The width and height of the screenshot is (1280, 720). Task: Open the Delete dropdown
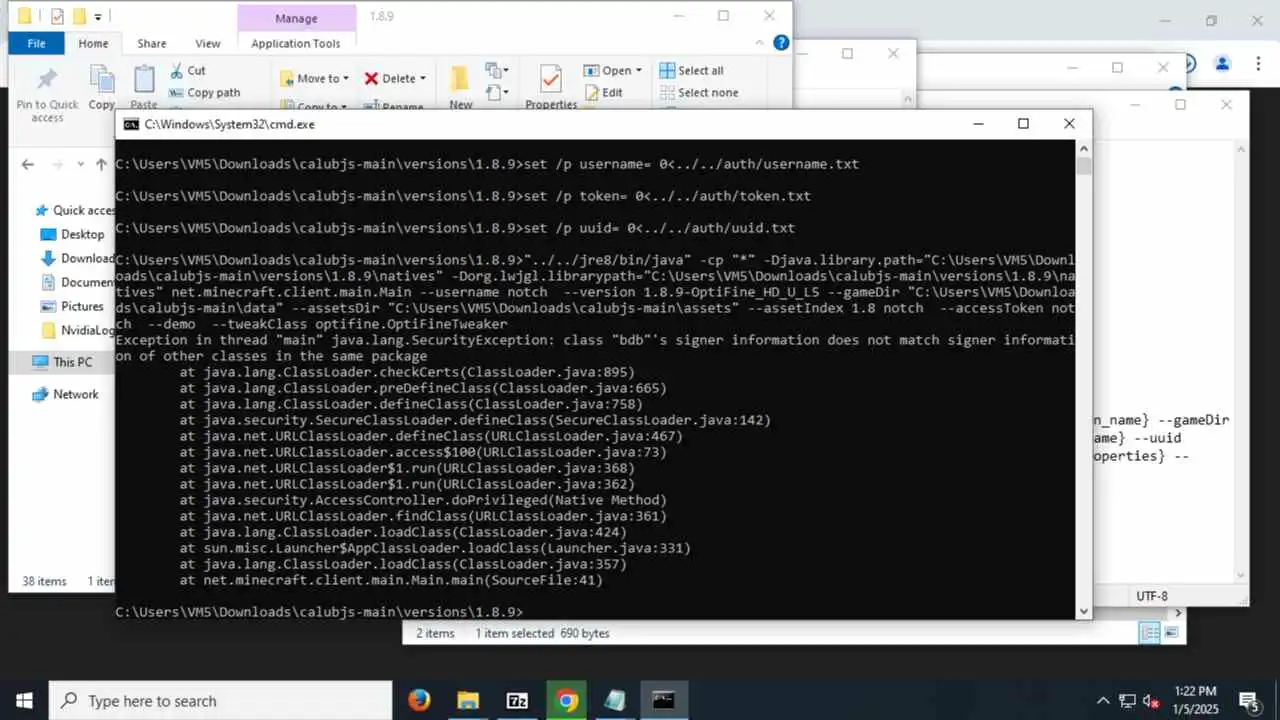pos(394,78)
